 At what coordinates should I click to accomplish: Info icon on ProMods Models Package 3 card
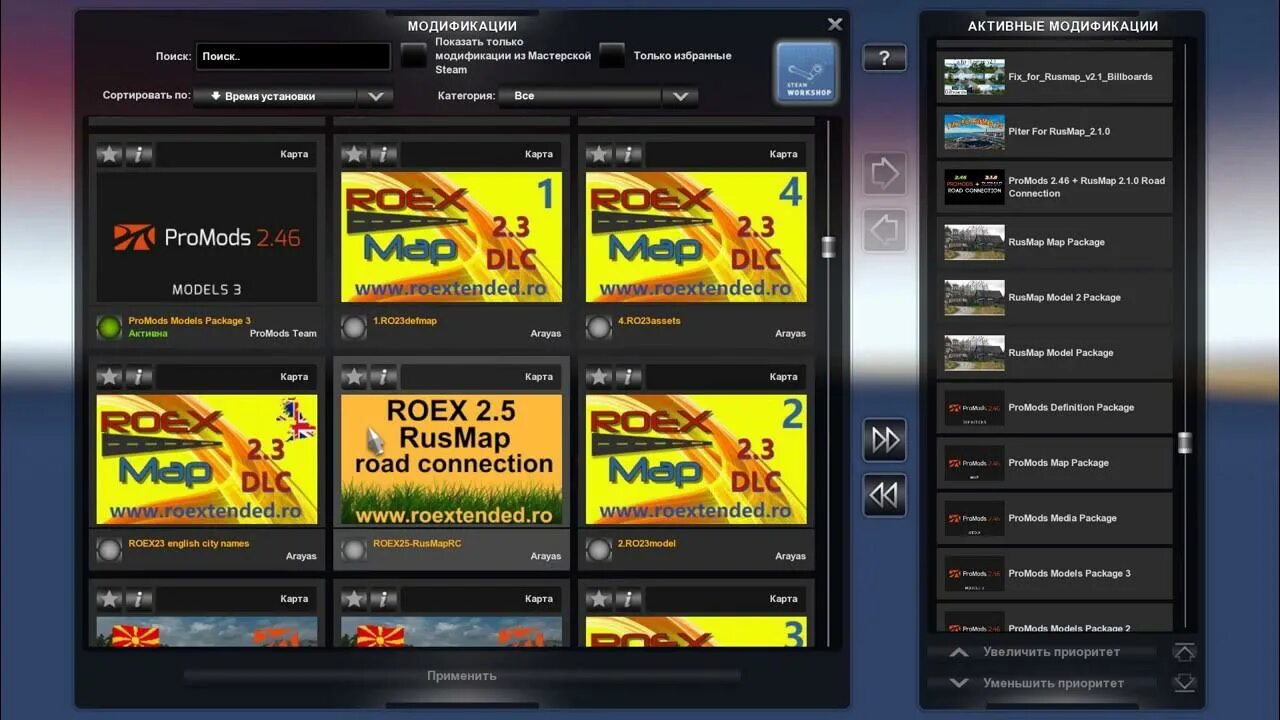click(139, 154)
